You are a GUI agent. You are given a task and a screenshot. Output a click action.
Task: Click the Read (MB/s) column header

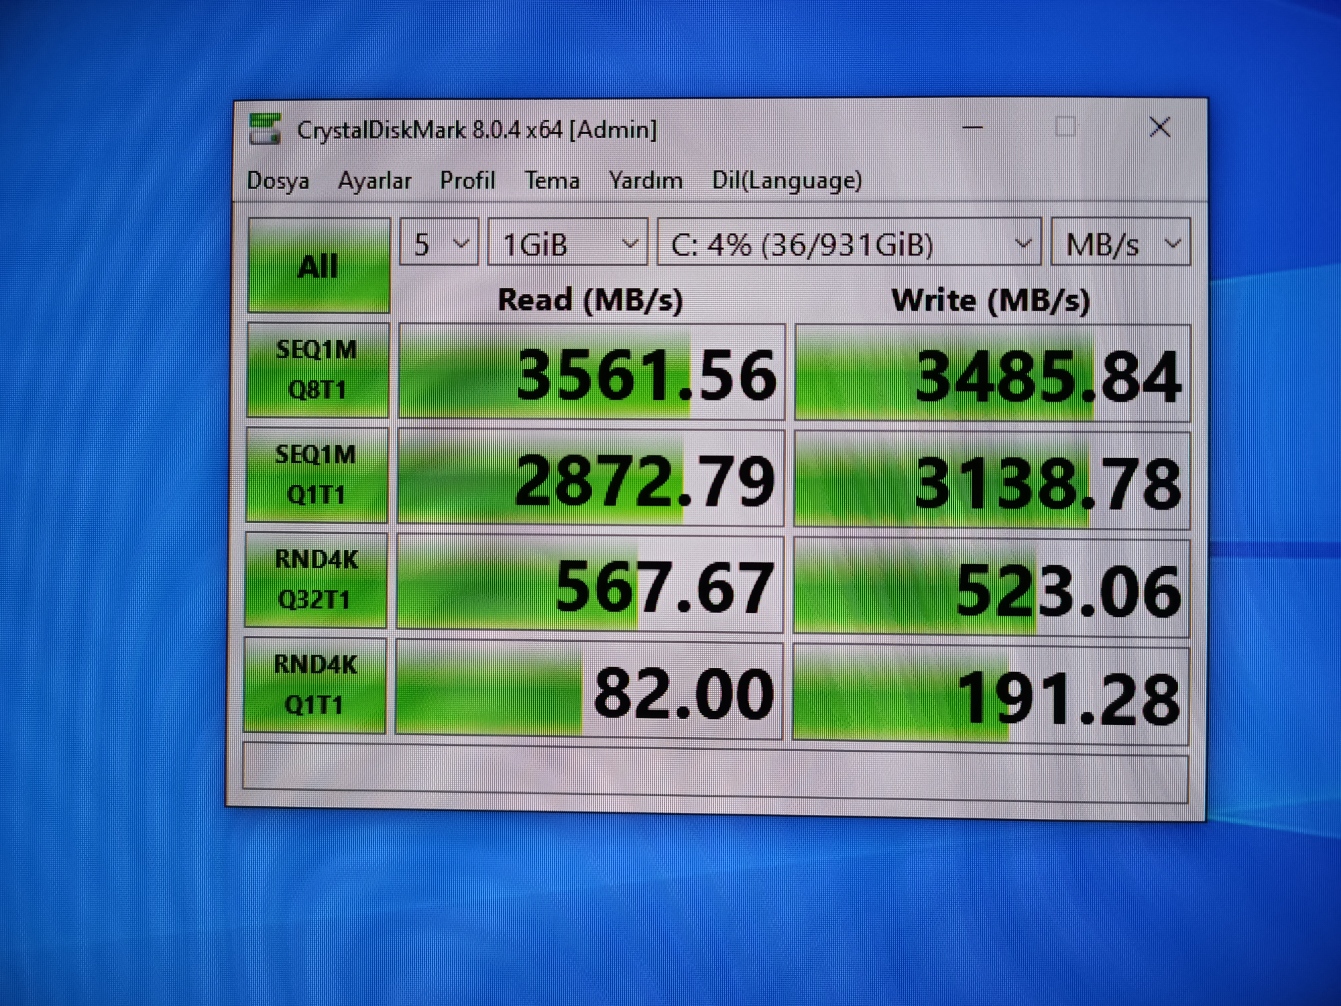[590, 300]
